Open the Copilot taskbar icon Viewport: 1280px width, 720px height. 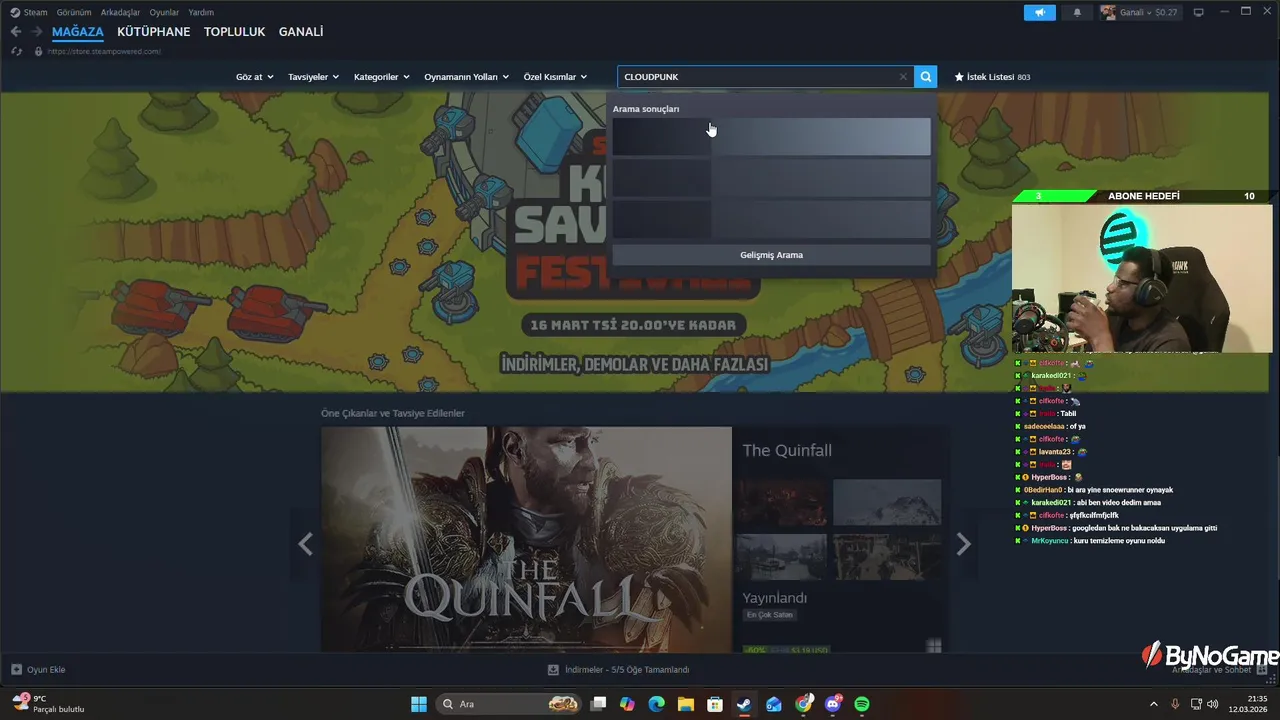tap(627, 704)
